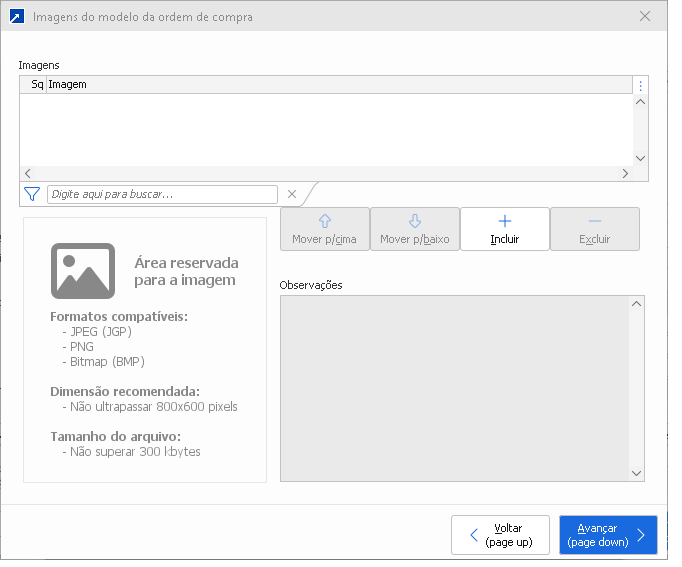Click the app icon in title bar

[16, 16]
